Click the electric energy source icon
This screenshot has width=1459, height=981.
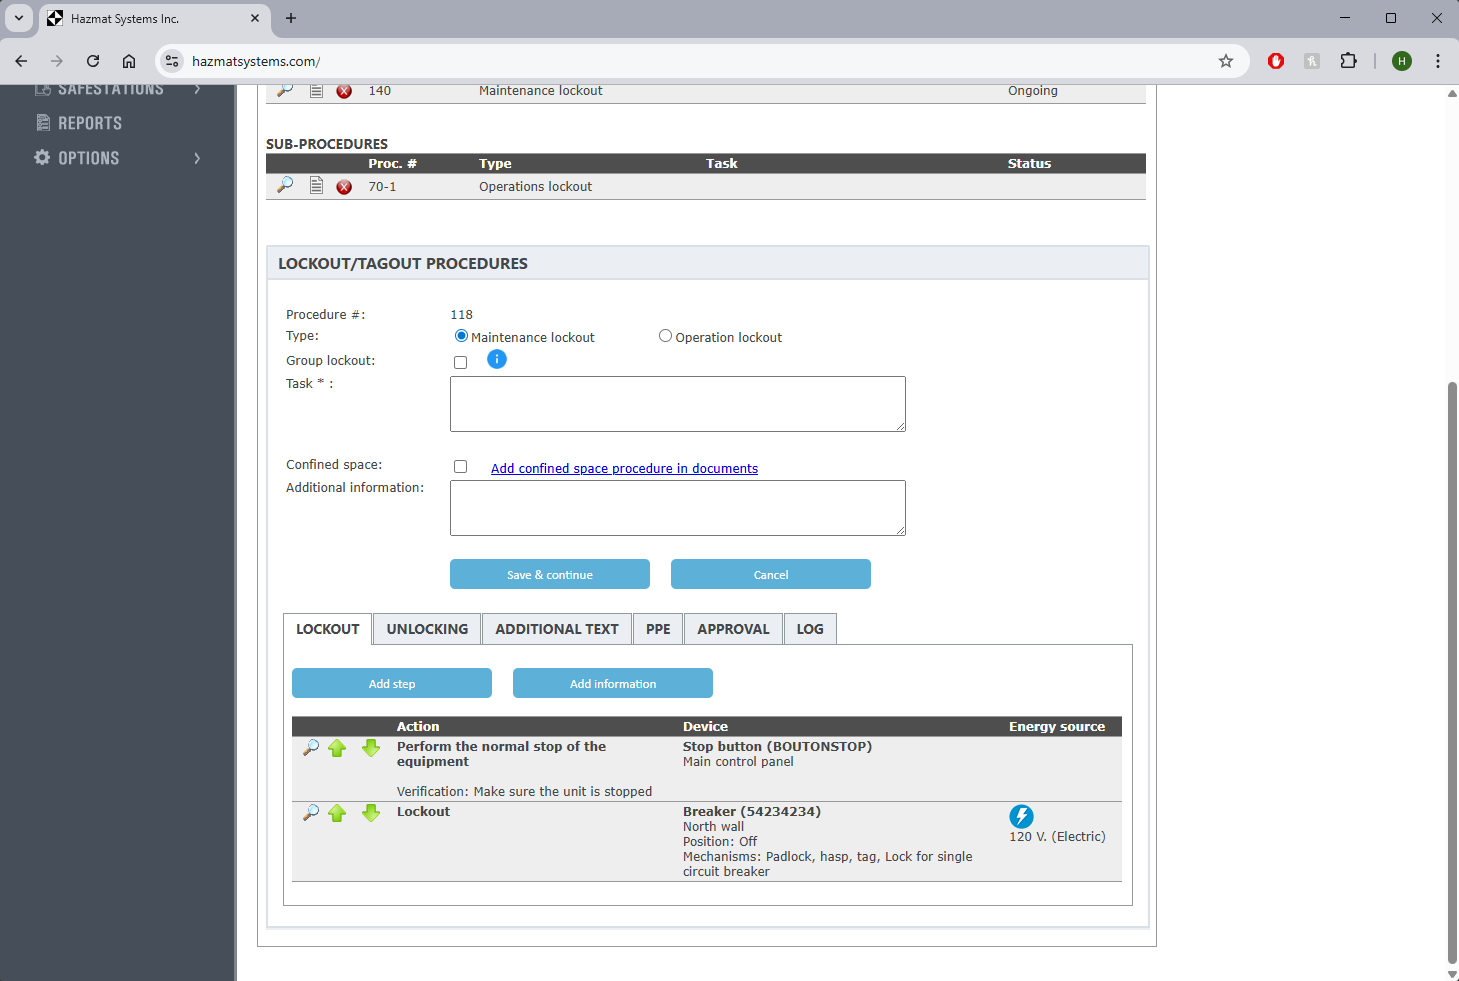tap(1021, 816)
